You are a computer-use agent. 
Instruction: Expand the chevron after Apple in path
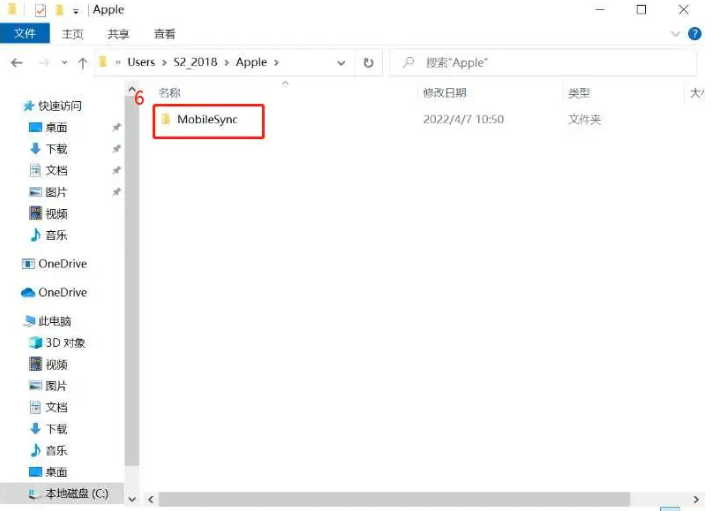tap(276, 63)
